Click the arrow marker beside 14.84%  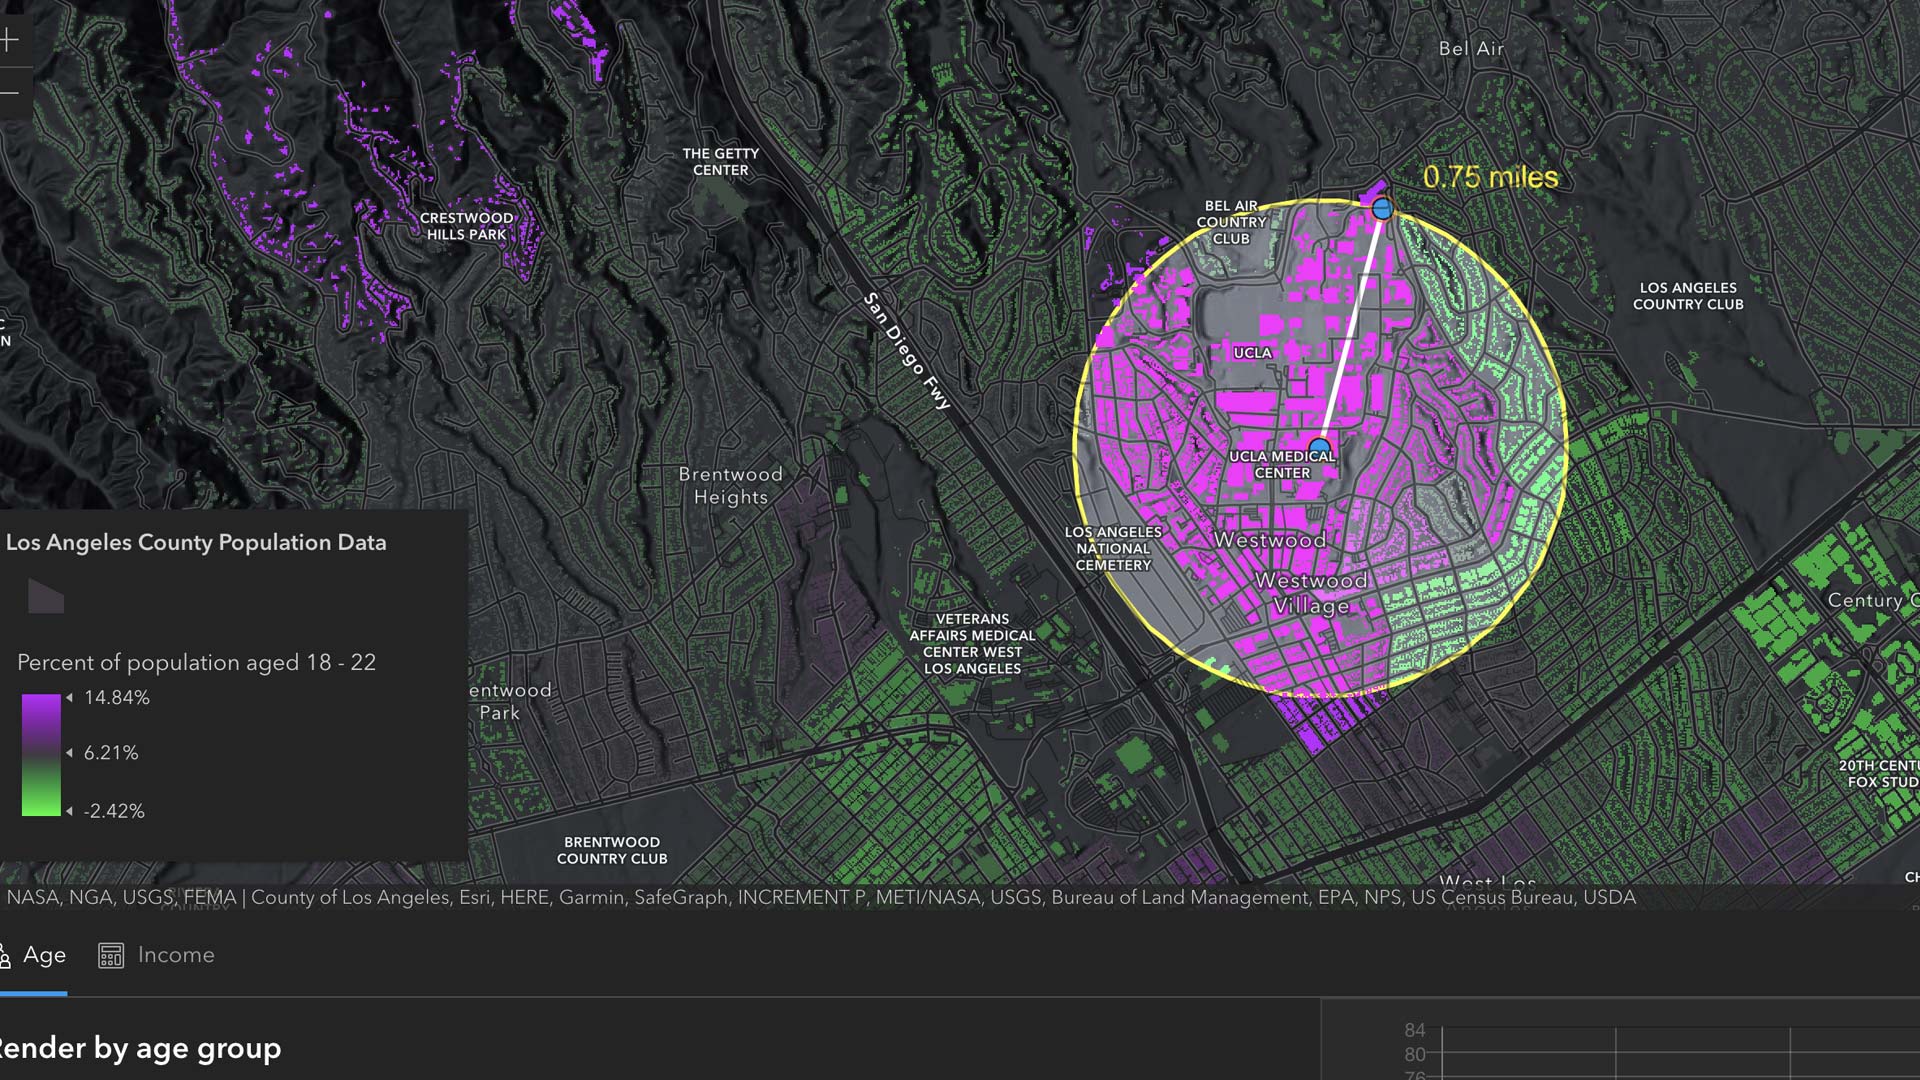(69, 698)
